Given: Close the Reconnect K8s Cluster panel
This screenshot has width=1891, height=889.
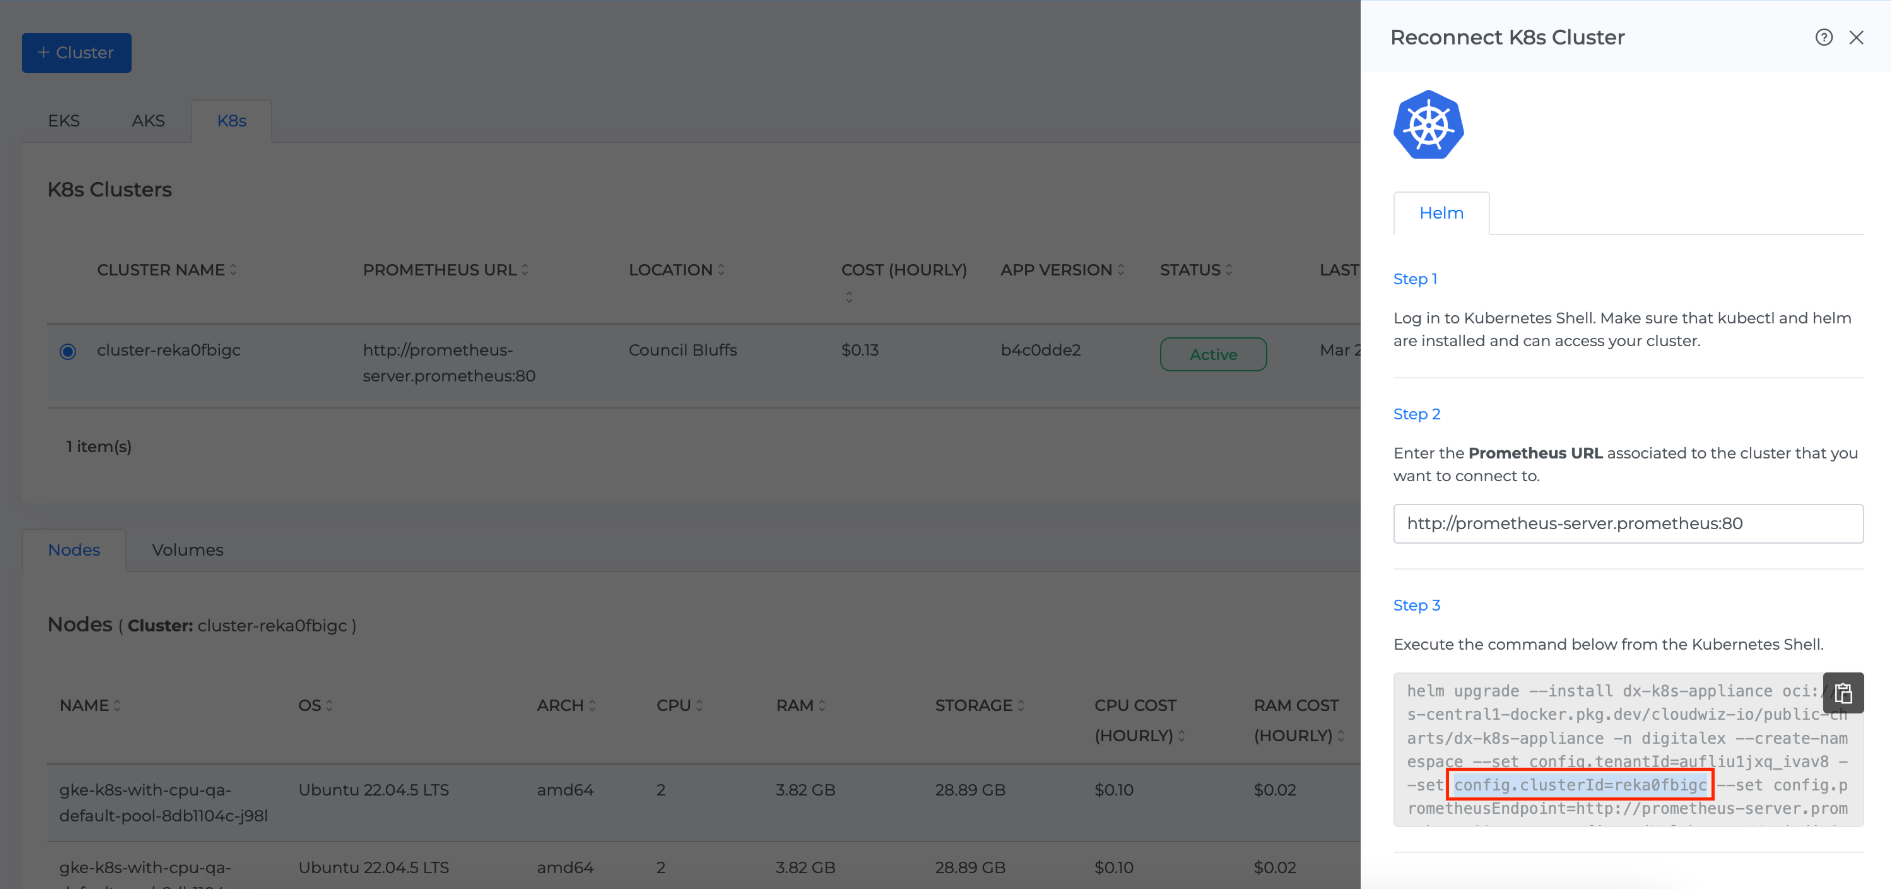Looking at the screenshot, I should (1856, 37).
